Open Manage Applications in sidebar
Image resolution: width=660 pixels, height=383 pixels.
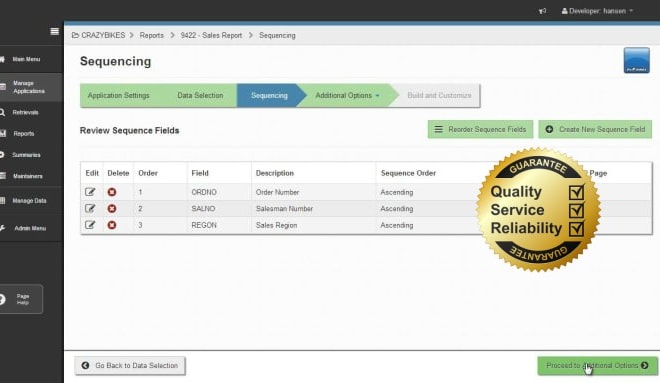click(29, 87)
